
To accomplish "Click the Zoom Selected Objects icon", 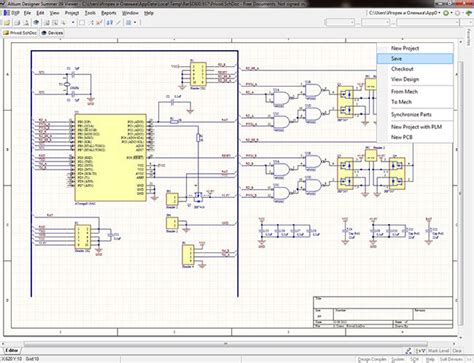I will pos(63,23).
